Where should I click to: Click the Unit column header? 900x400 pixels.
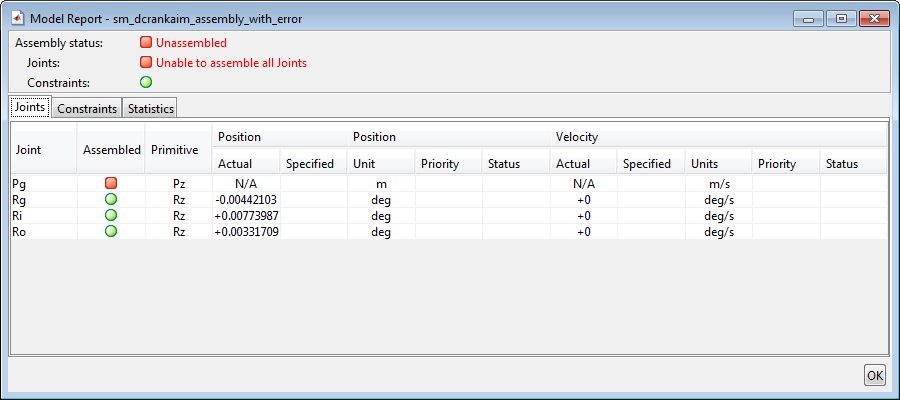(381, 164)
